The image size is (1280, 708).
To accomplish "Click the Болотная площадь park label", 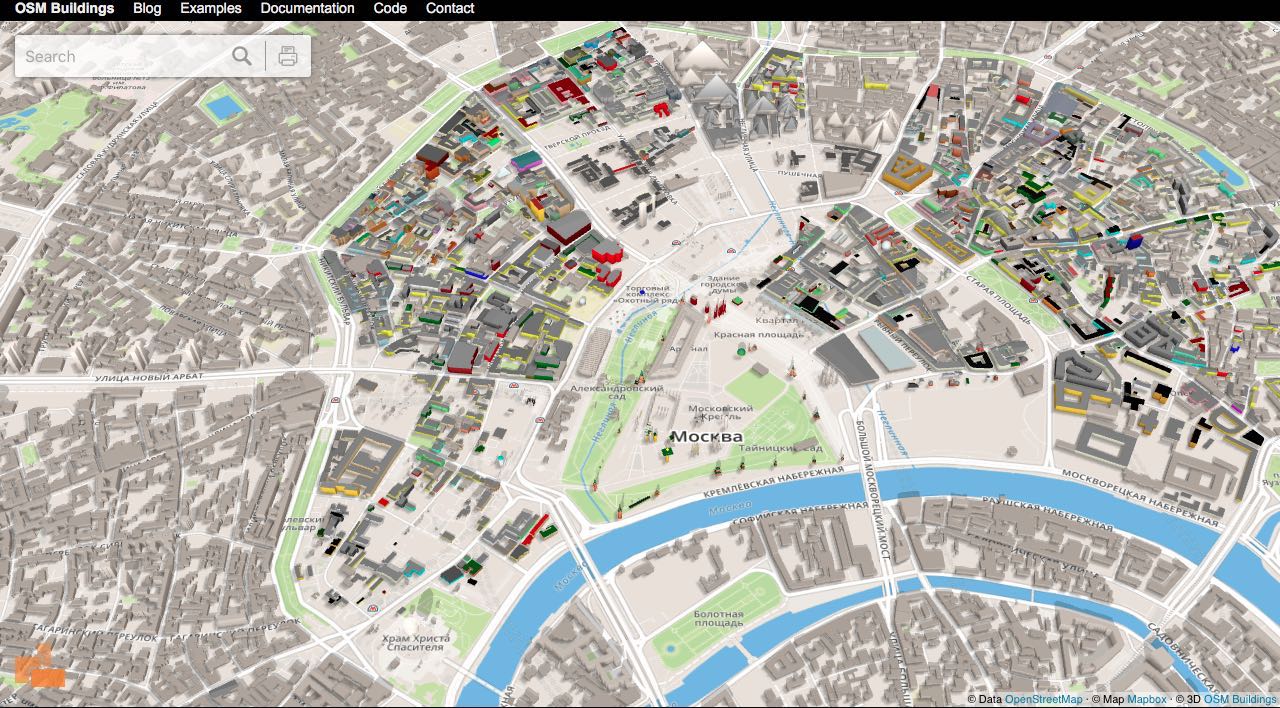I will (718, 619).
